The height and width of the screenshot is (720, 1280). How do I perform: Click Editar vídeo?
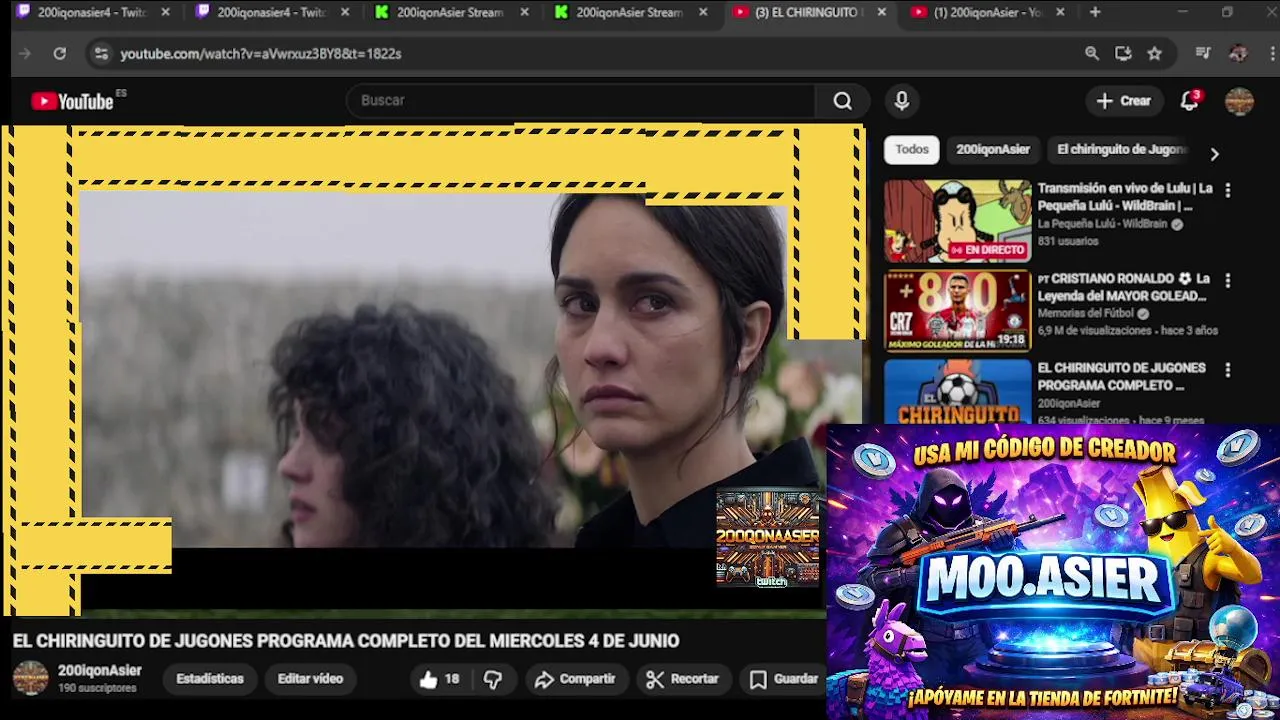[x=310, y=679]
